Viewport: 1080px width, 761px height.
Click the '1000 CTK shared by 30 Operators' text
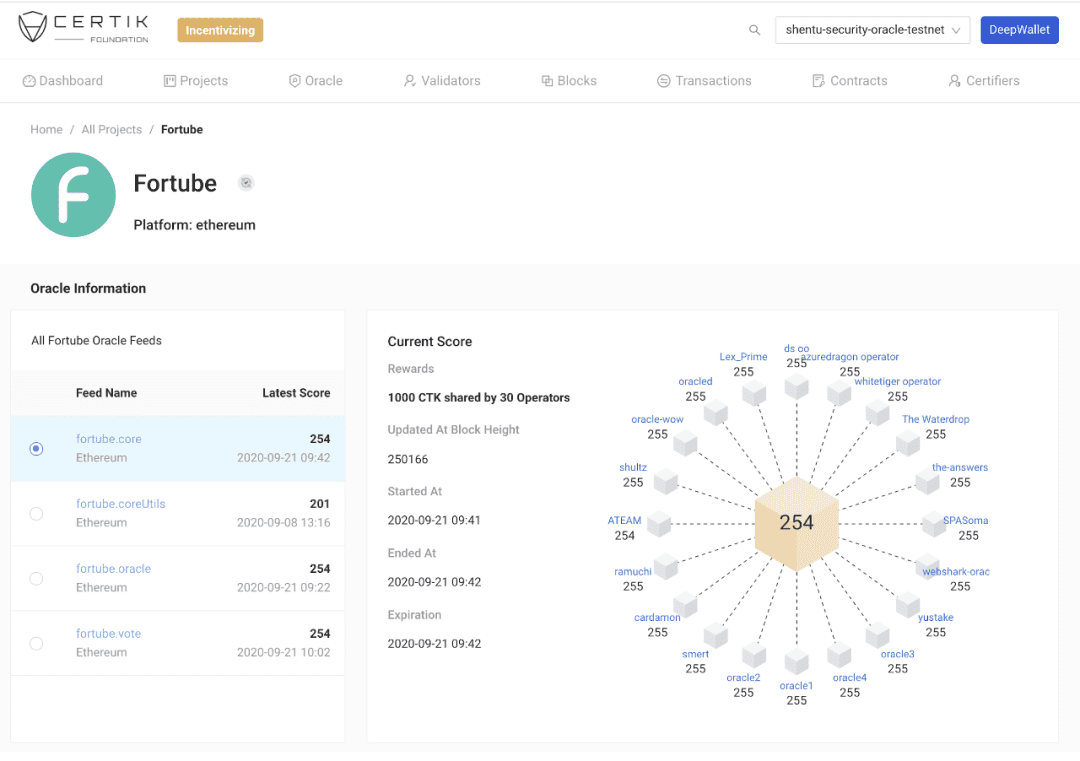(x=479, y=397)
